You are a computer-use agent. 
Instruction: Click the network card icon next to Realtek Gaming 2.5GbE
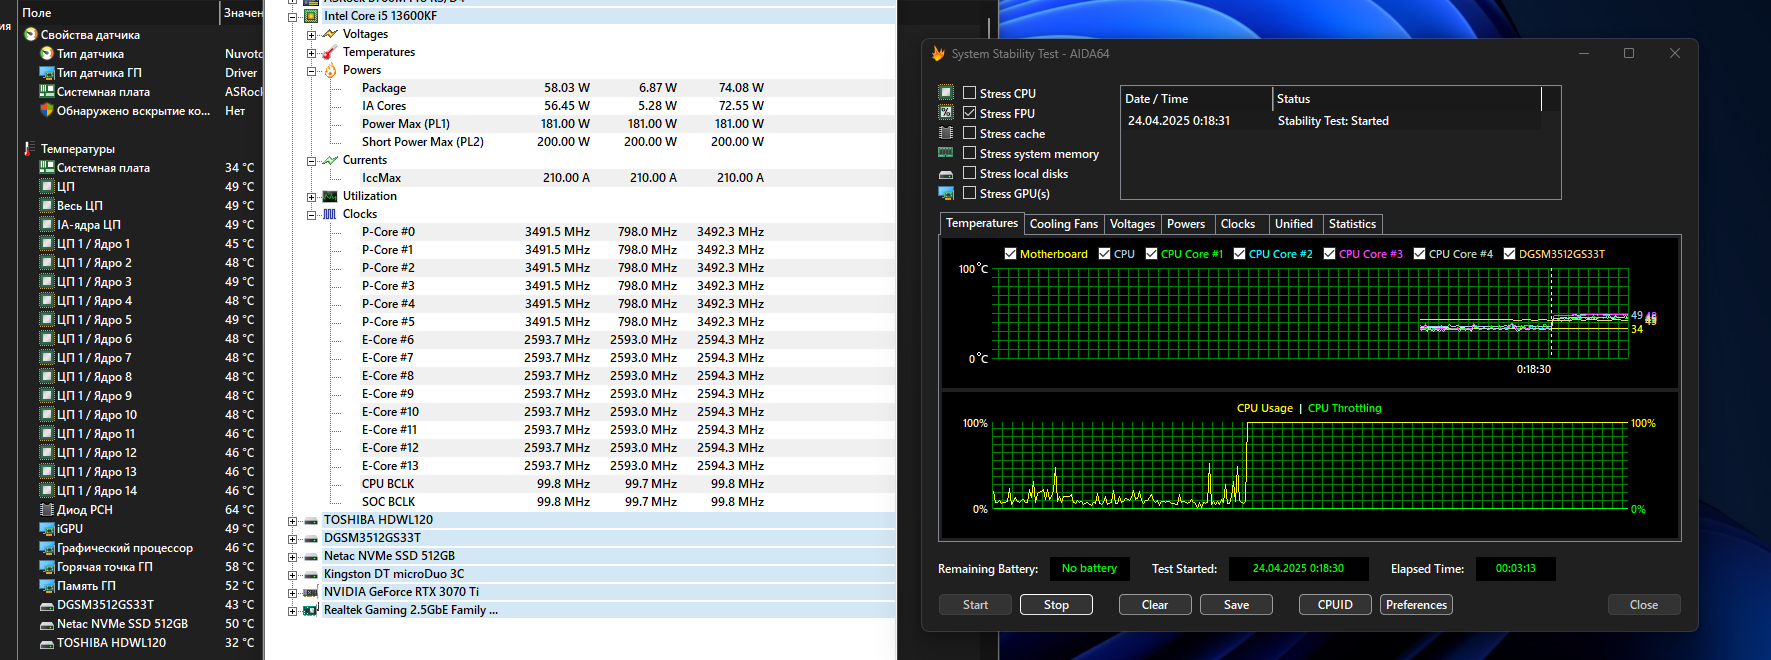click(x=311, y=610)
